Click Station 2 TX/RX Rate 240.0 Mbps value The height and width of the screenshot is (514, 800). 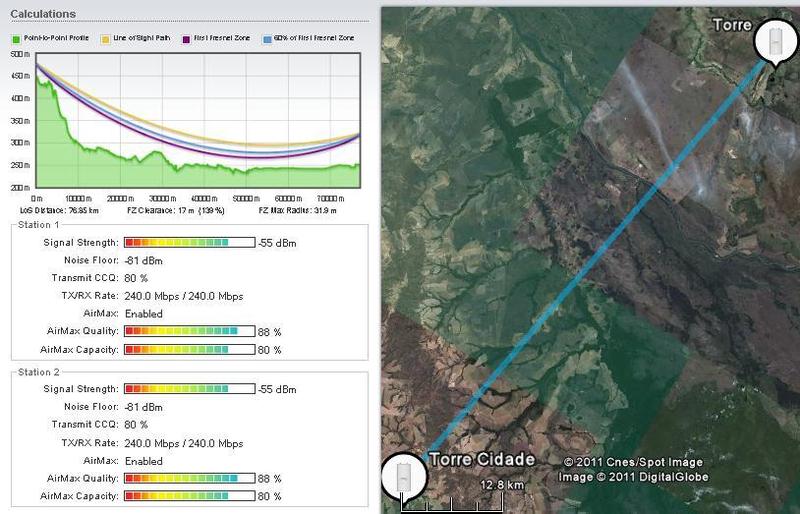point(184,444)
